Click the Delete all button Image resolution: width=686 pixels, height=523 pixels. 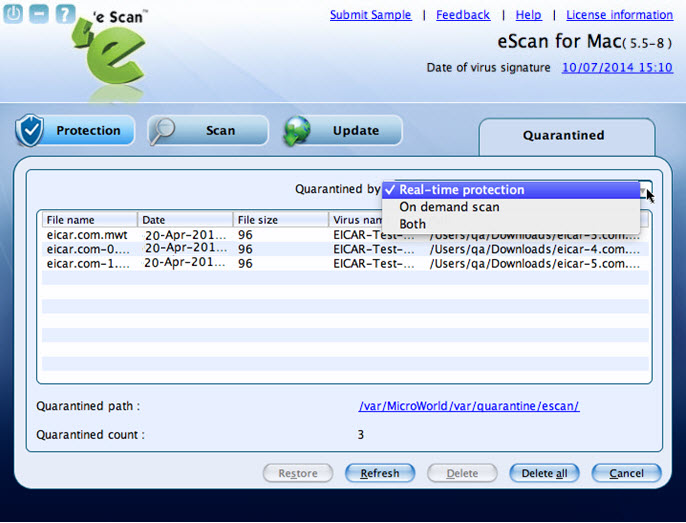point(544,473)
